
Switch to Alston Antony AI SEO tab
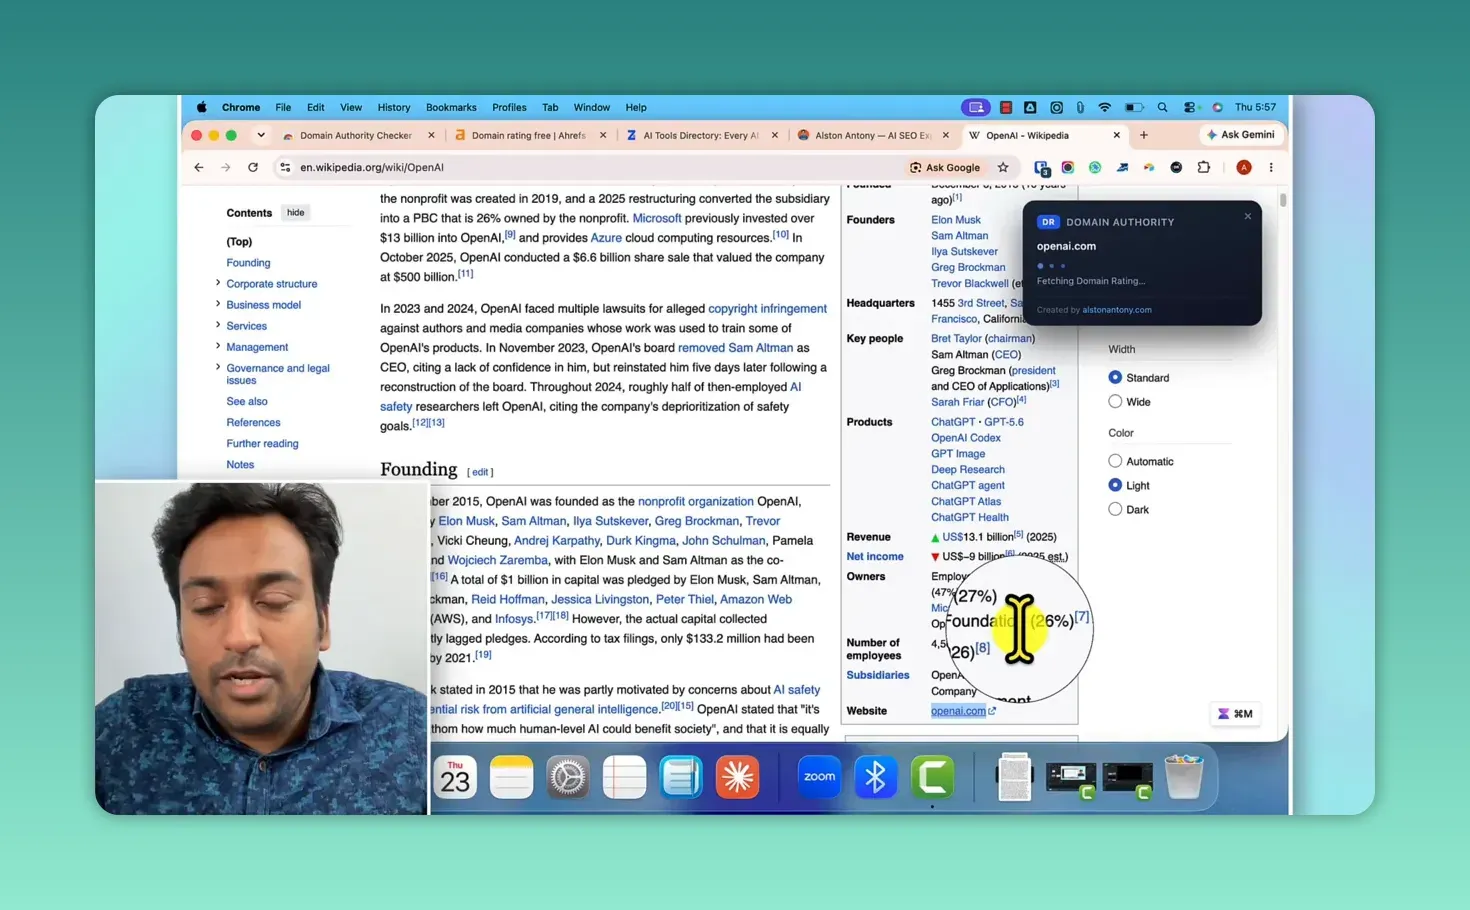point(872,135)
